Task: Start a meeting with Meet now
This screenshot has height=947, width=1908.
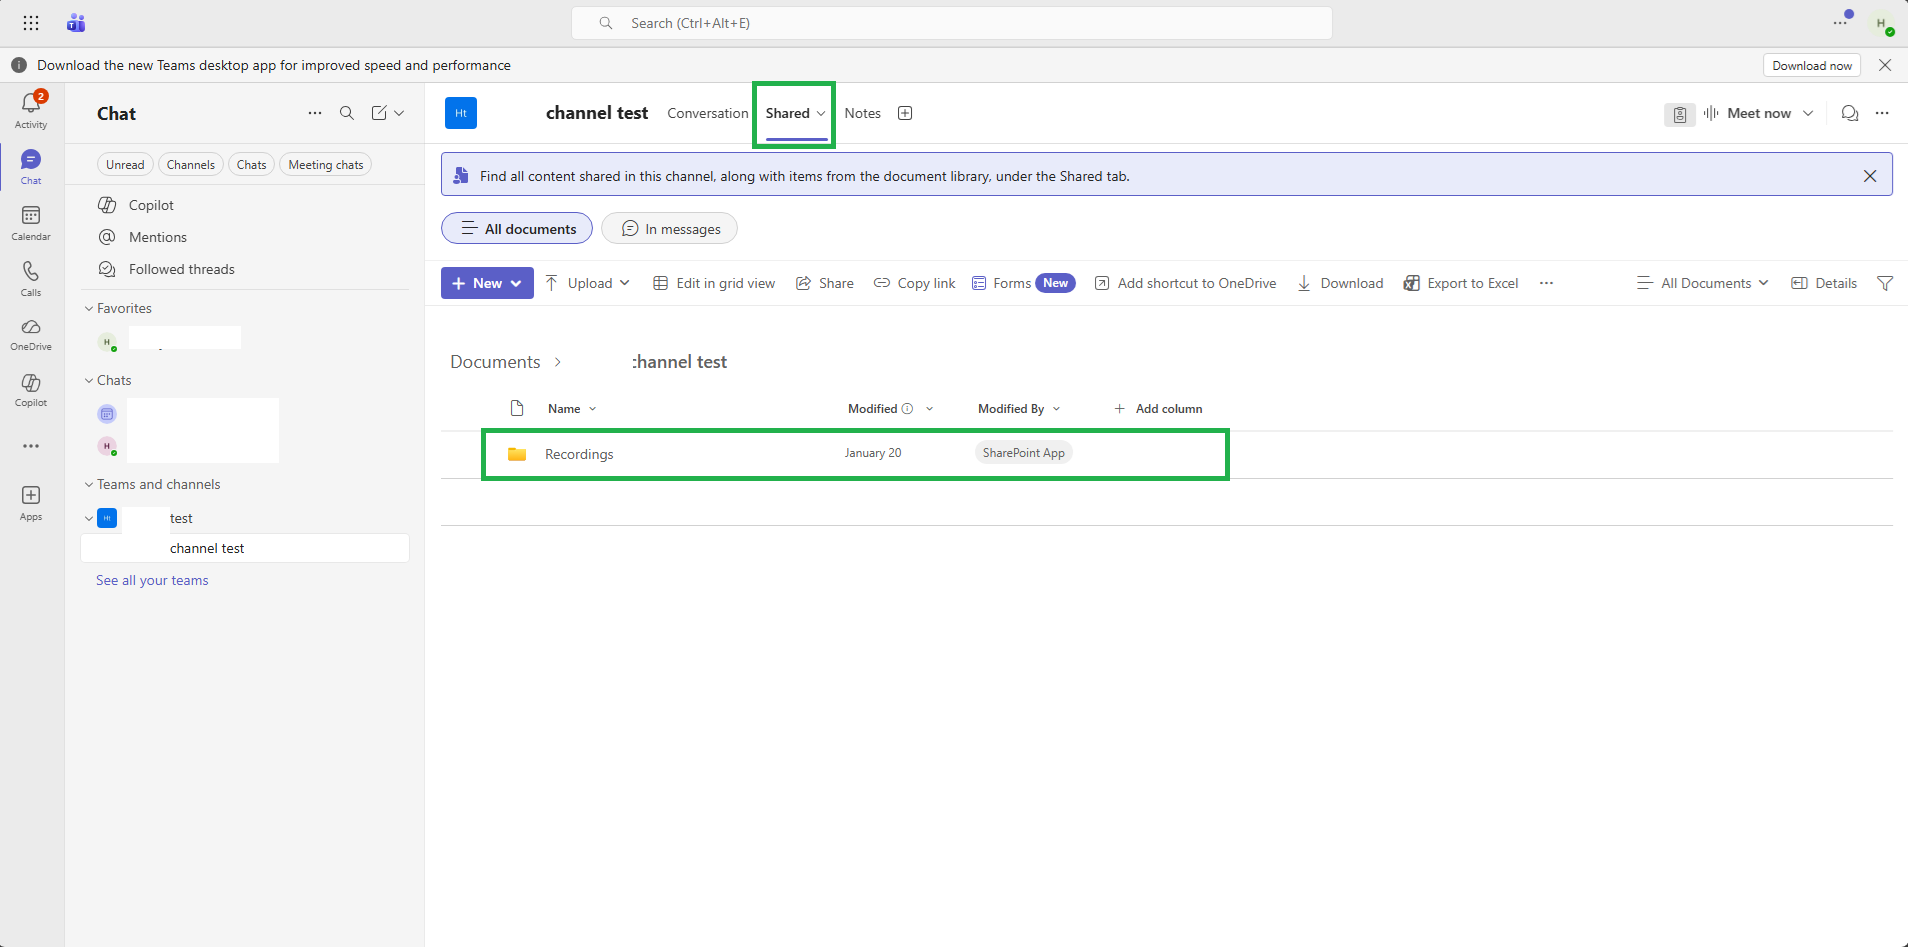Action: tap(1748, 113)
